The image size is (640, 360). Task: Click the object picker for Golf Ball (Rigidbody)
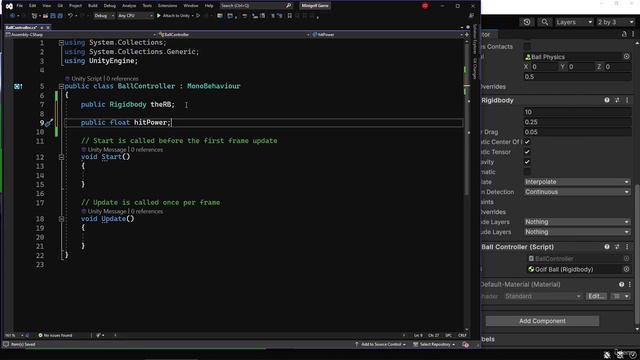click(x=627, y=269)
